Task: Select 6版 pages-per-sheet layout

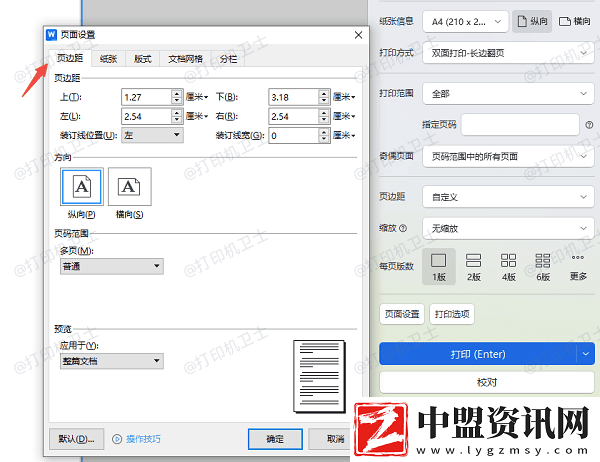Action: pos(543,267)
